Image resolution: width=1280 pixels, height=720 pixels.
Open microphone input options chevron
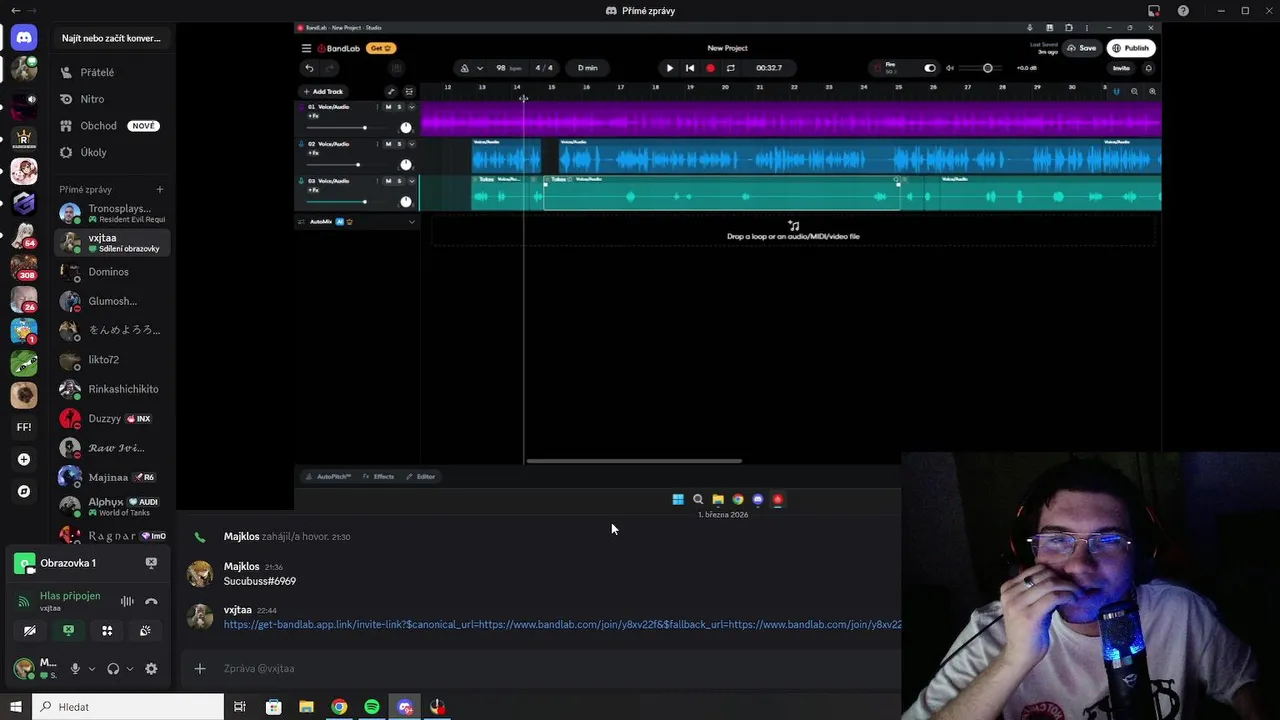[x=91, y=668]
